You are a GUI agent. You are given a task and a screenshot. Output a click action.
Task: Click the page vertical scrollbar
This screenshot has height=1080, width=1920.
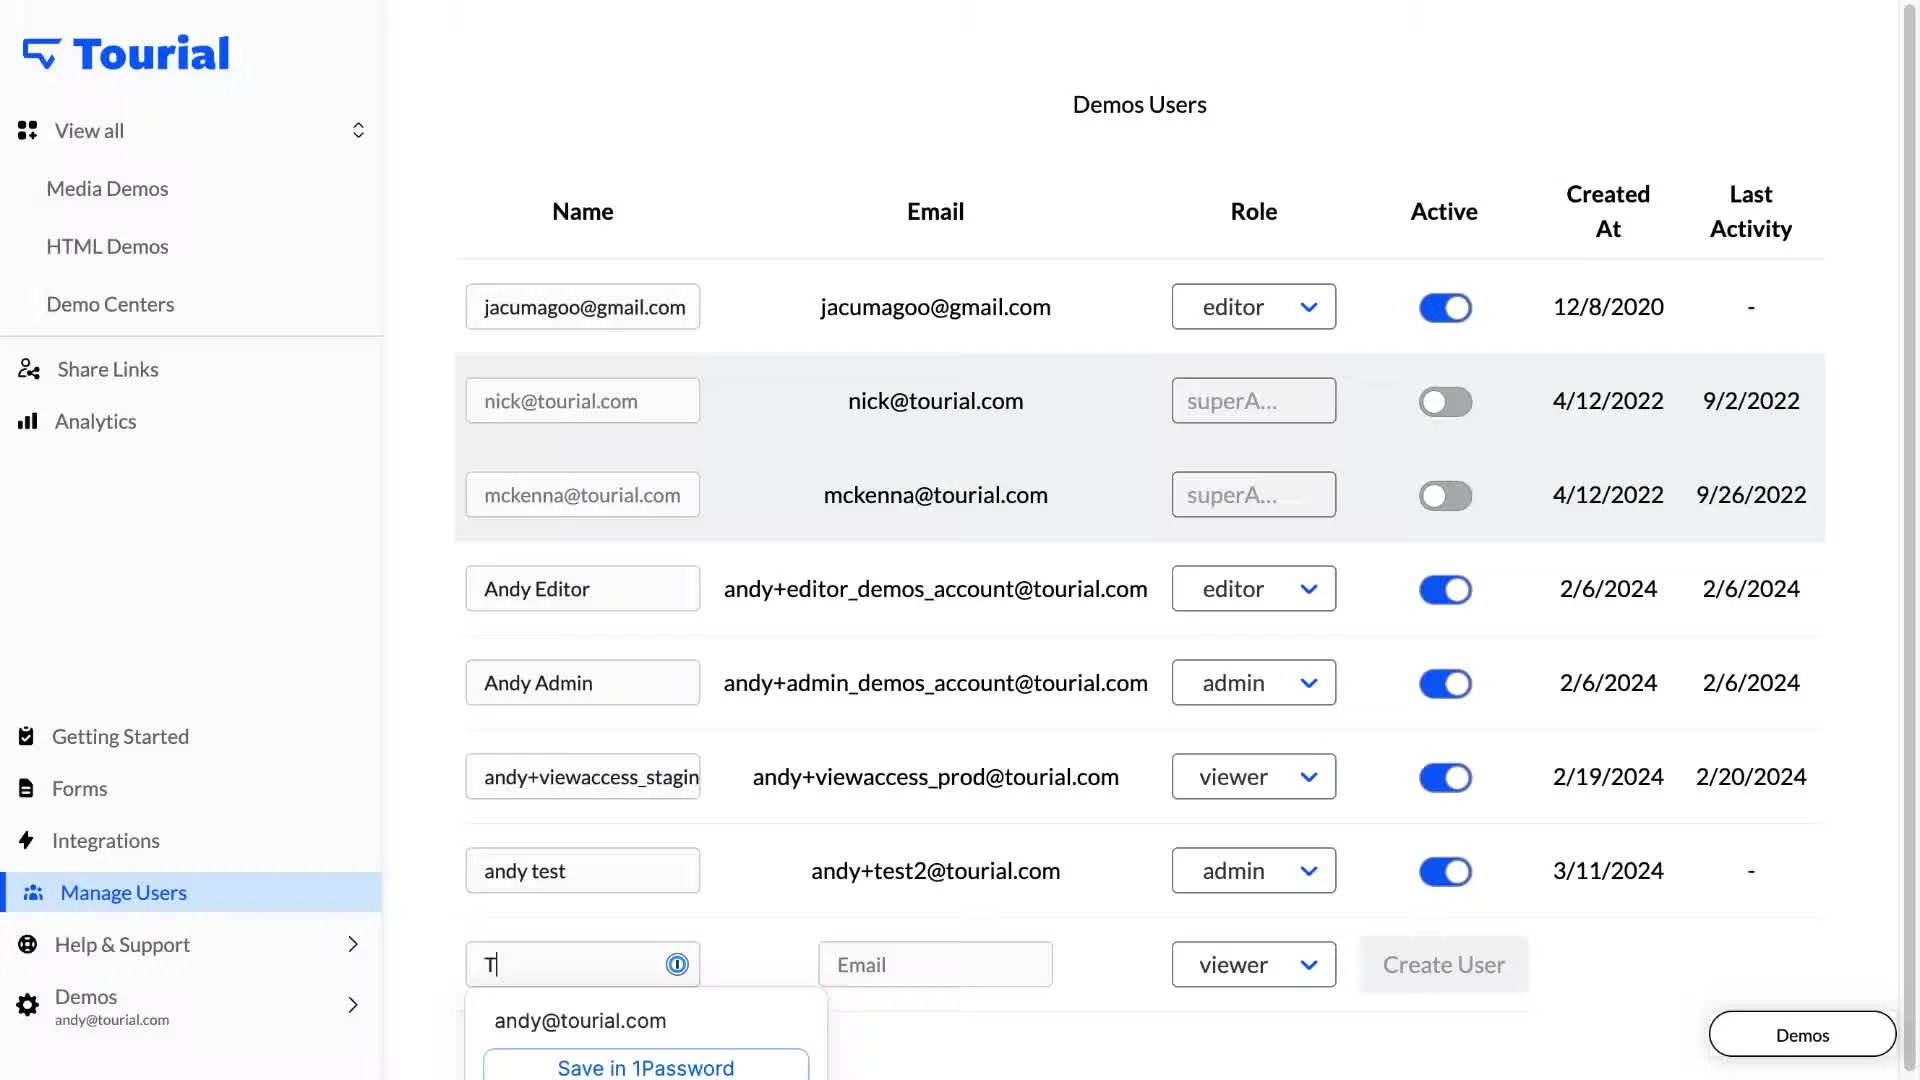tap(1909, 540)
